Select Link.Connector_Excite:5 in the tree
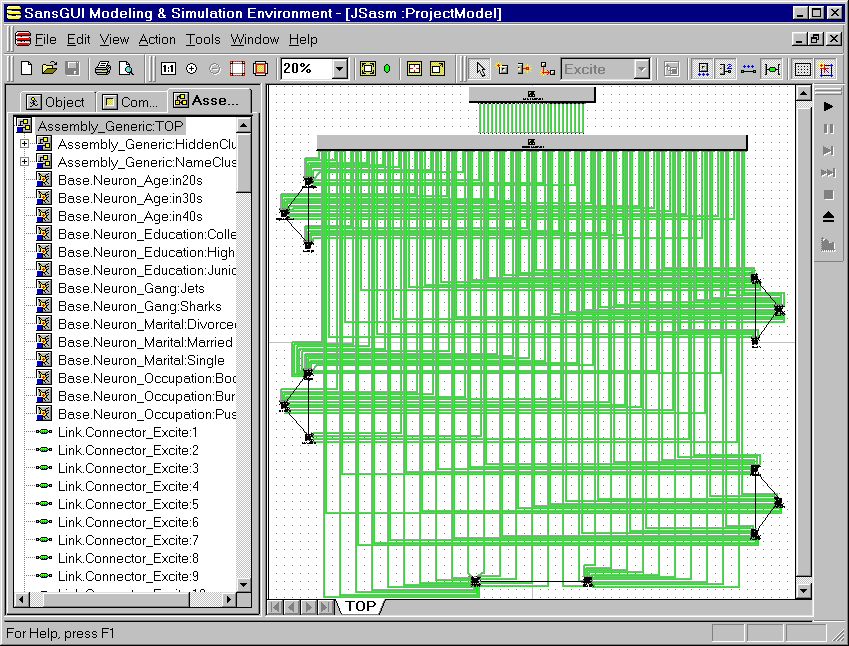849x646 pixels. 127,504
